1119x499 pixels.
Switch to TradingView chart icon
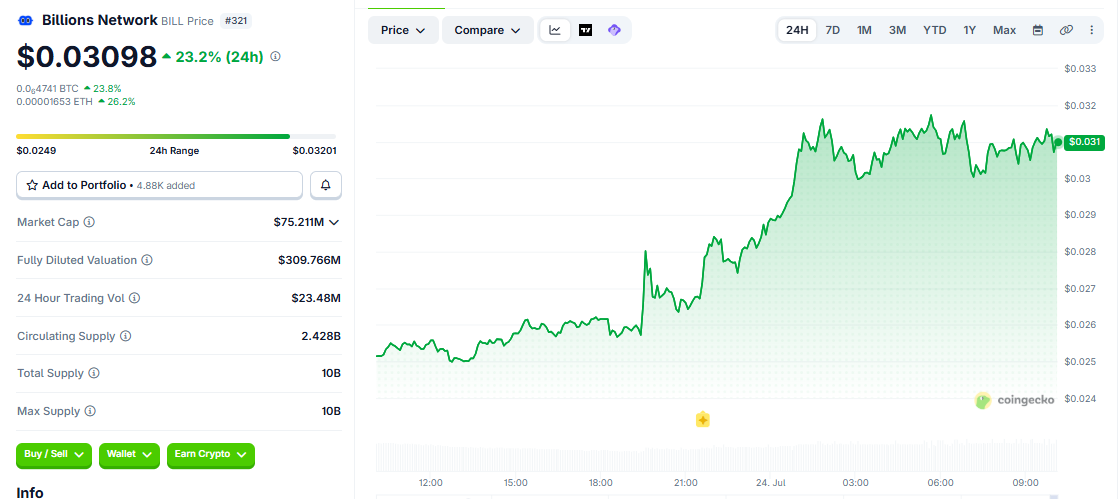(x=585, y=30)
